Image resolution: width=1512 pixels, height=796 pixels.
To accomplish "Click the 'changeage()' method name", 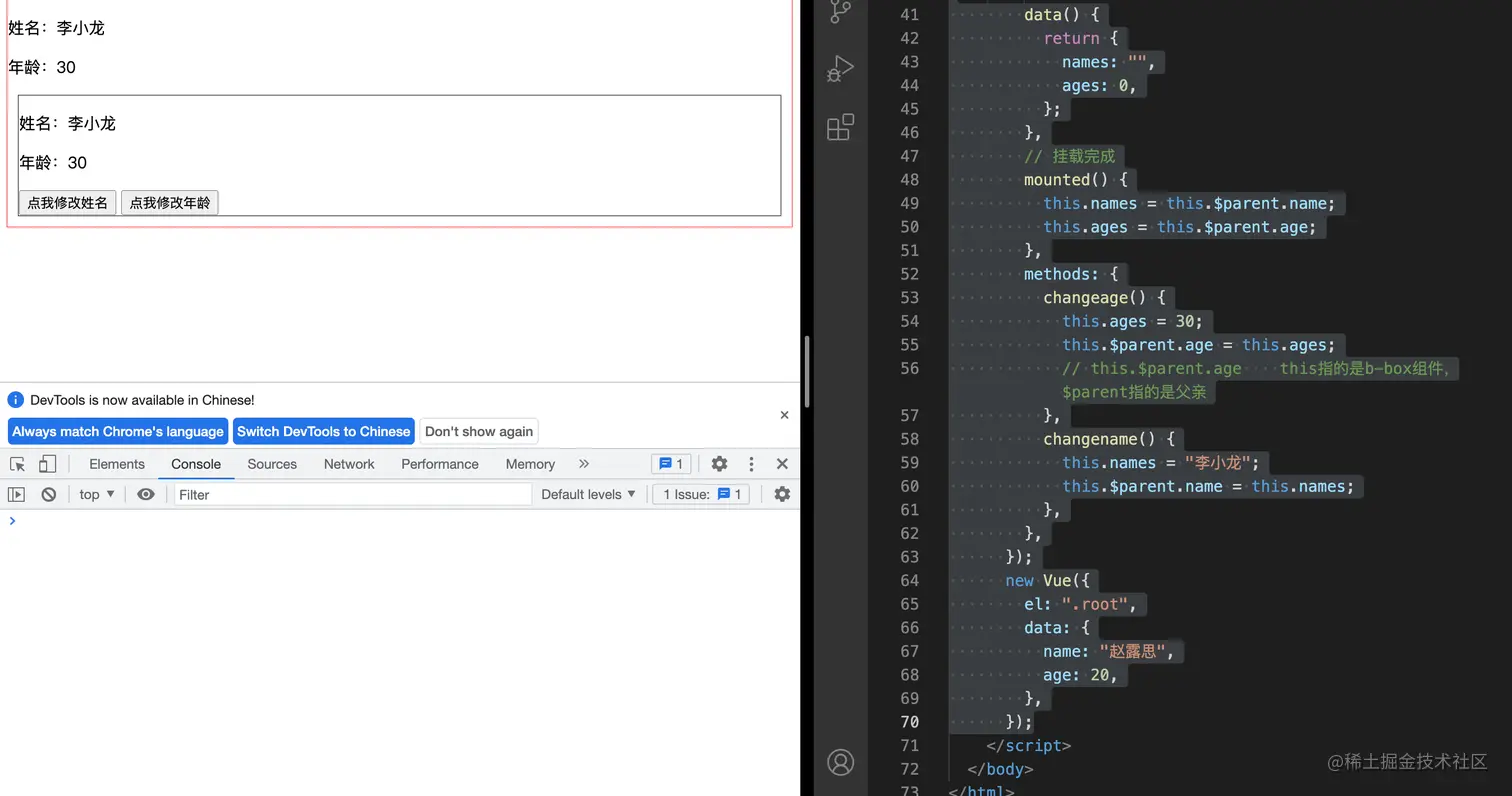I will (1094, 298).
